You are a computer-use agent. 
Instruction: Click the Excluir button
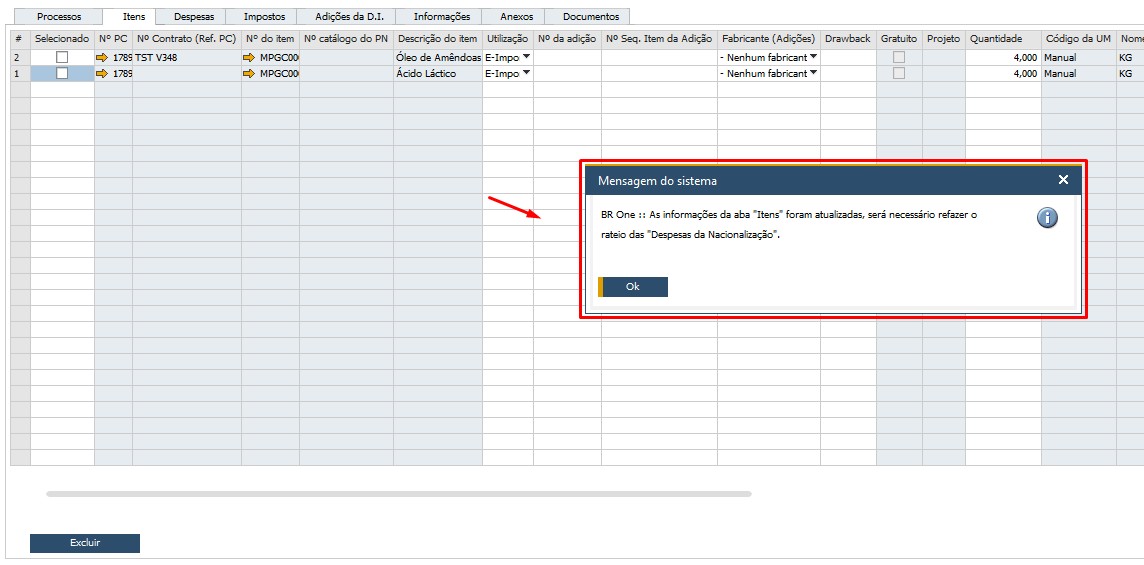pyautogui.click(x=85, y=543)
